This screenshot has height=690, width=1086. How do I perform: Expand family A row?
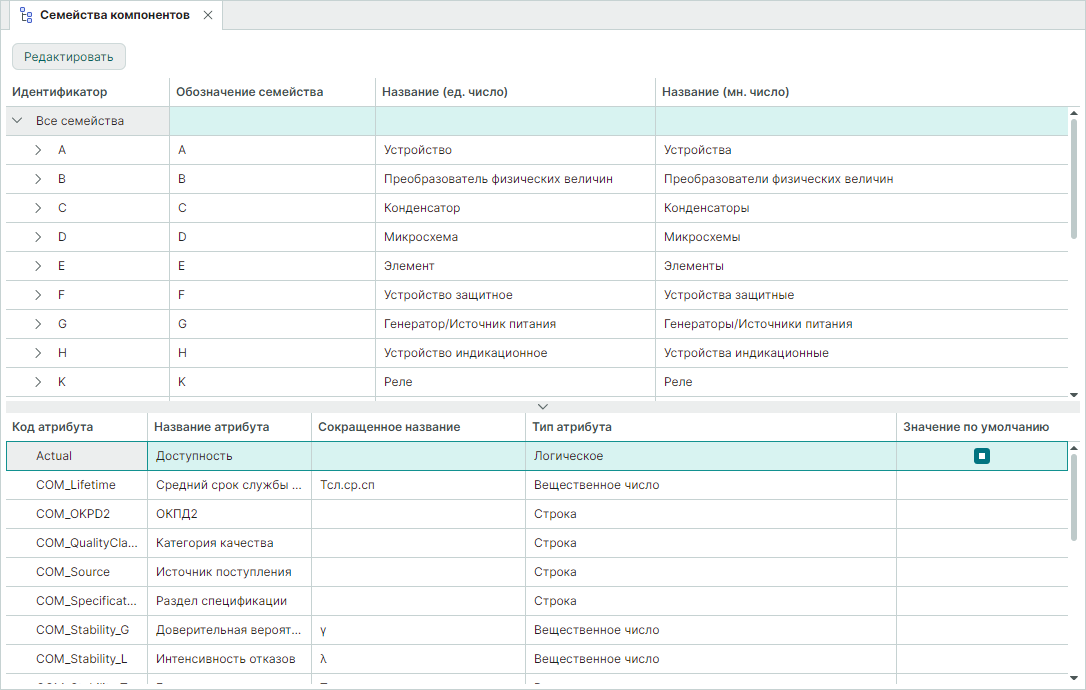tap(38, 150)
